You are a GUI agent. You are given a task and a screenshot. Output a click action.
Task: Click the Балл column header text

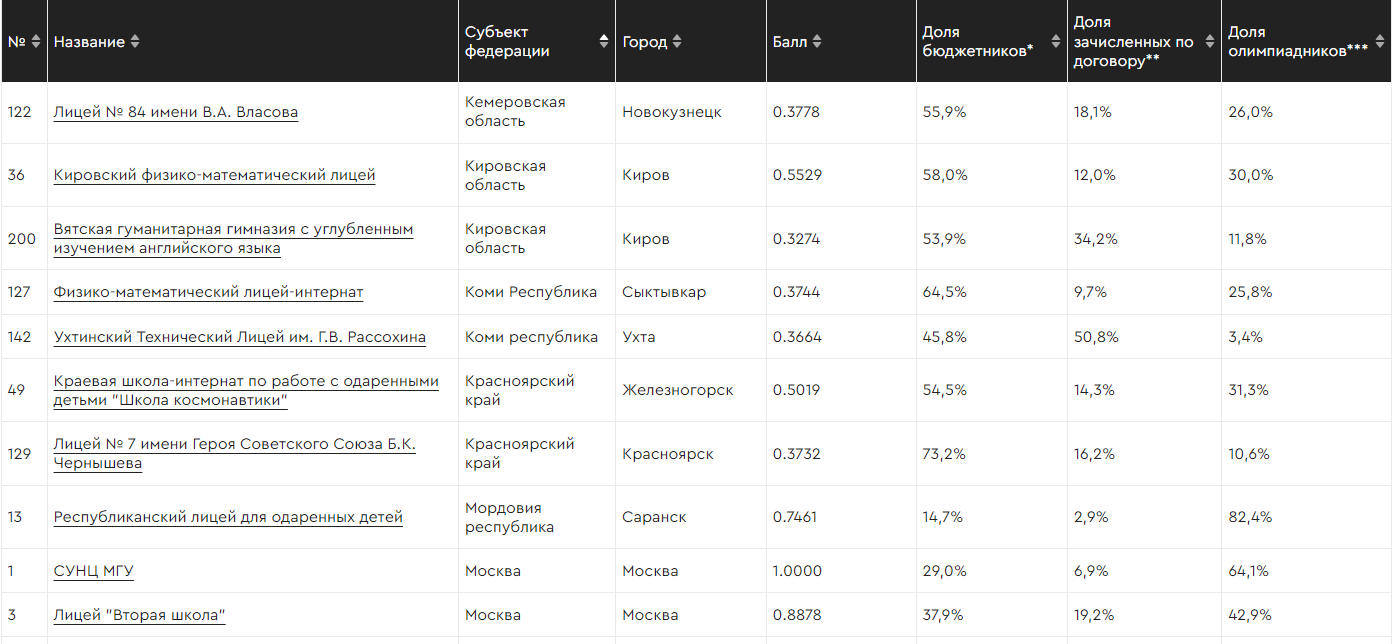coord(789,42)
